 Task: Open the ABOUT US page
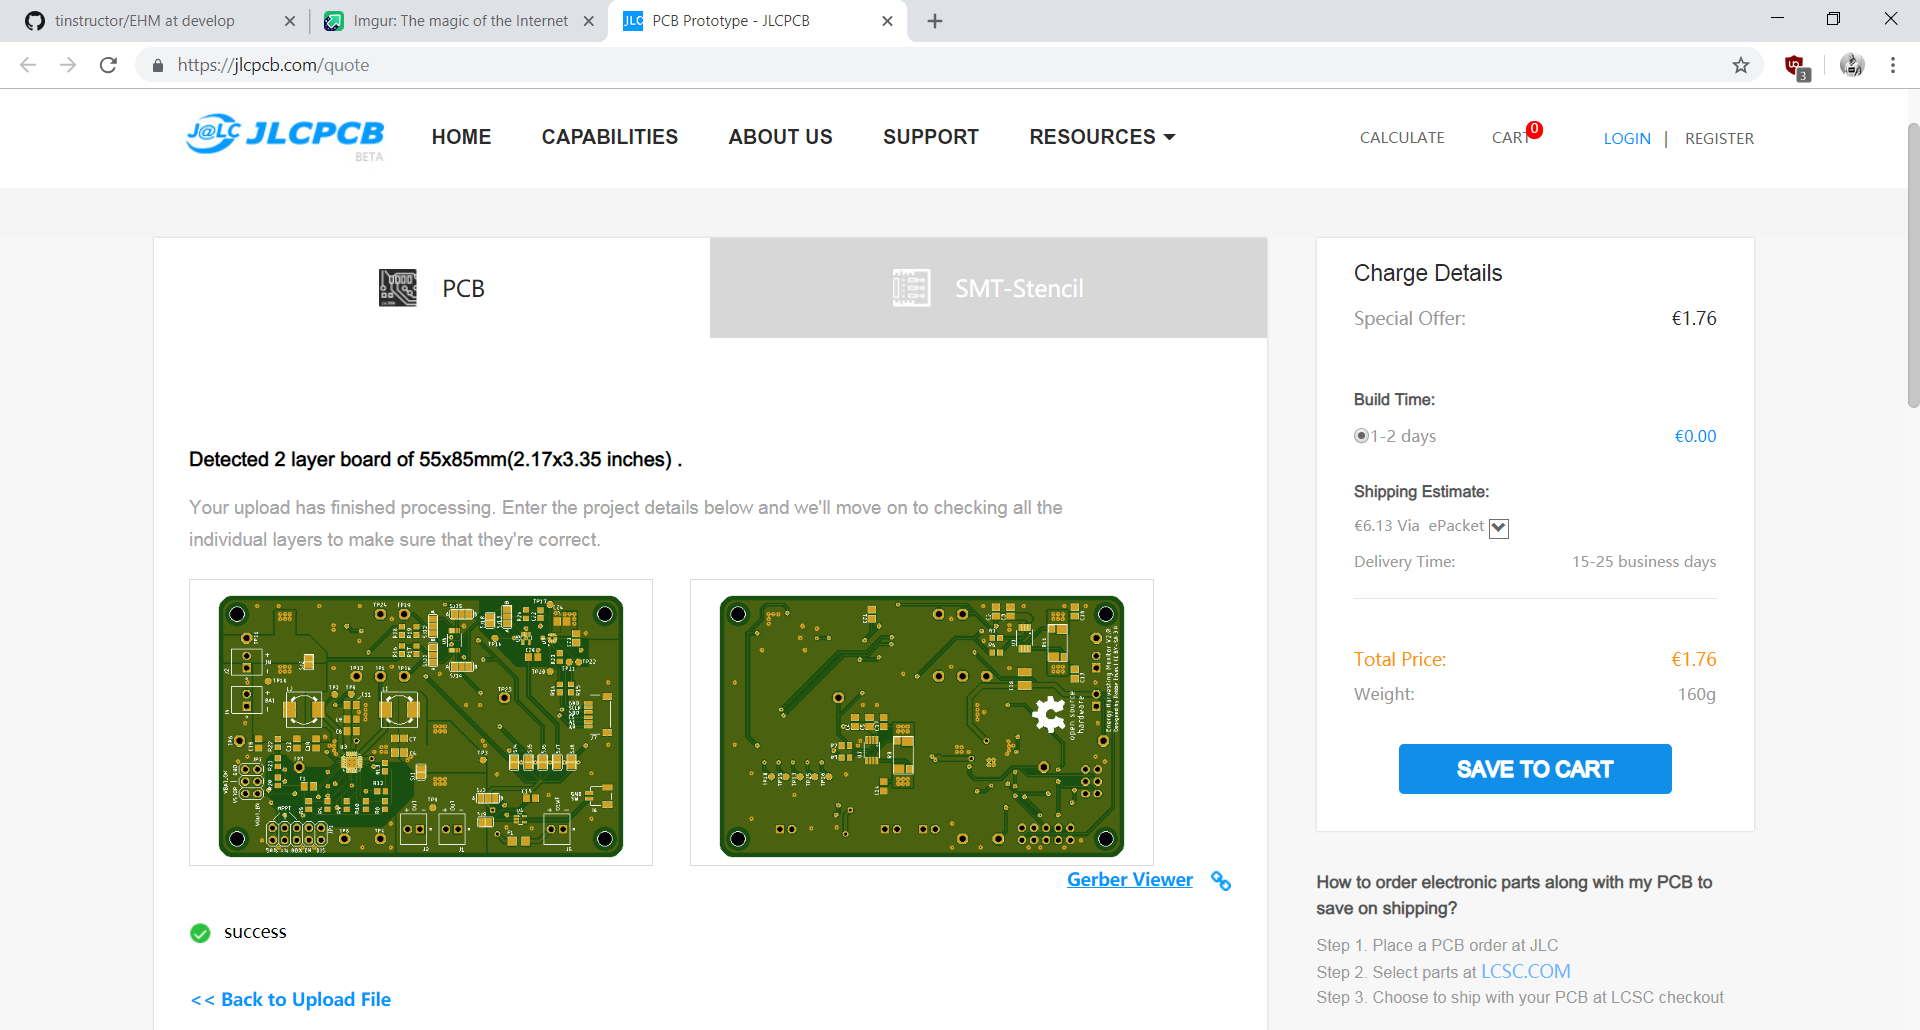click(780, 137)
